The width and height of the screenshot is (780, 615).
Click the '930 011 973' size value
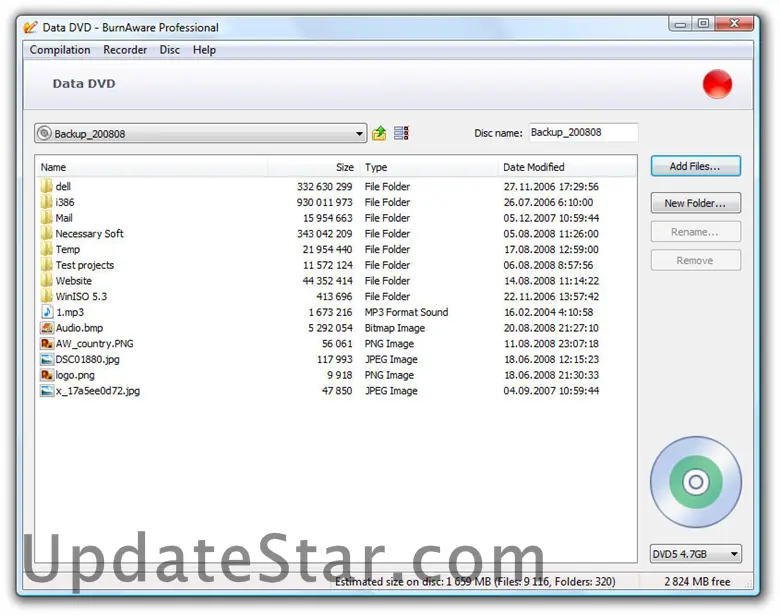click(x=324, y=202)
